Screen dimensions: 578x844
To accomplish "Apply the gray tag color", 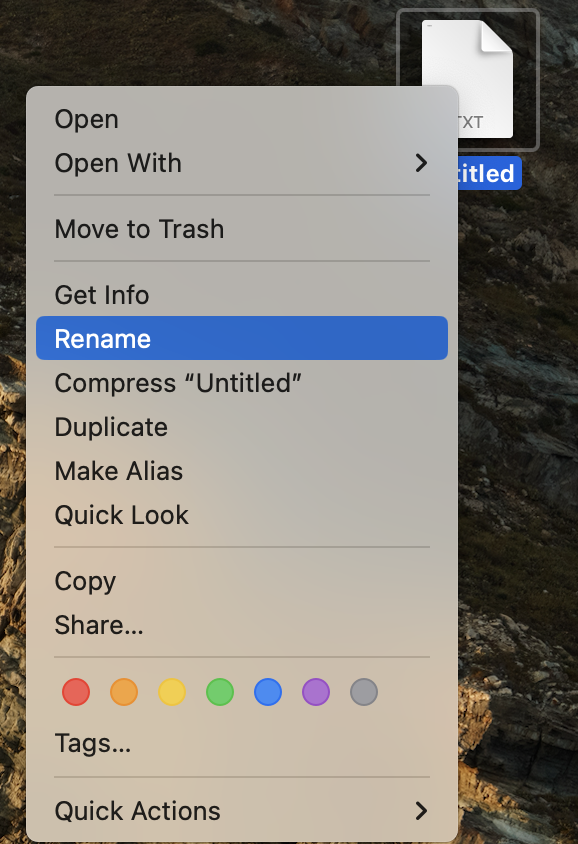I will tap(364, 692).
